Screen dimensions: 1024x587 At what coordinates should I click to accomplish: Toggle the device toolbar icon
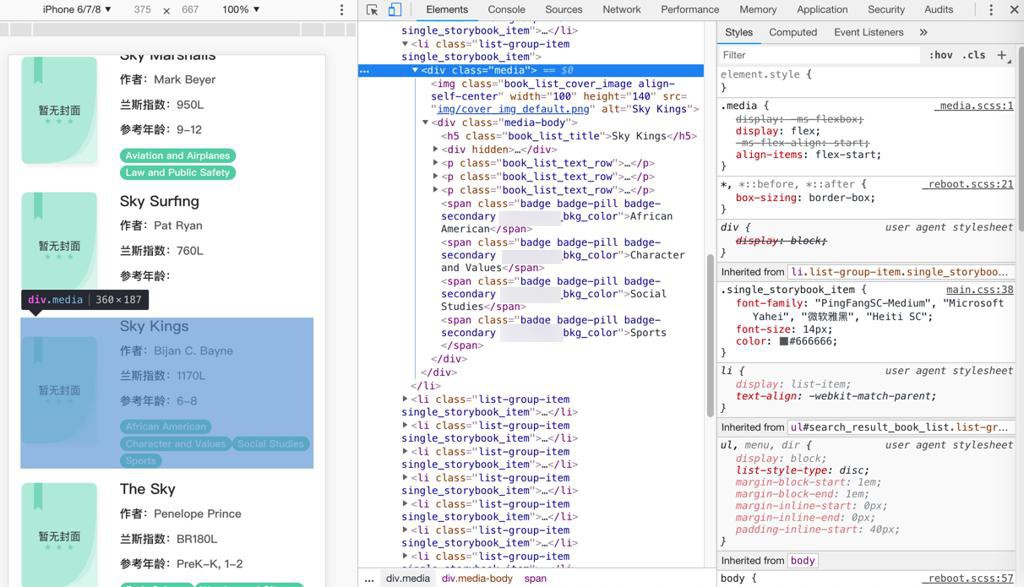pos(394,10)
